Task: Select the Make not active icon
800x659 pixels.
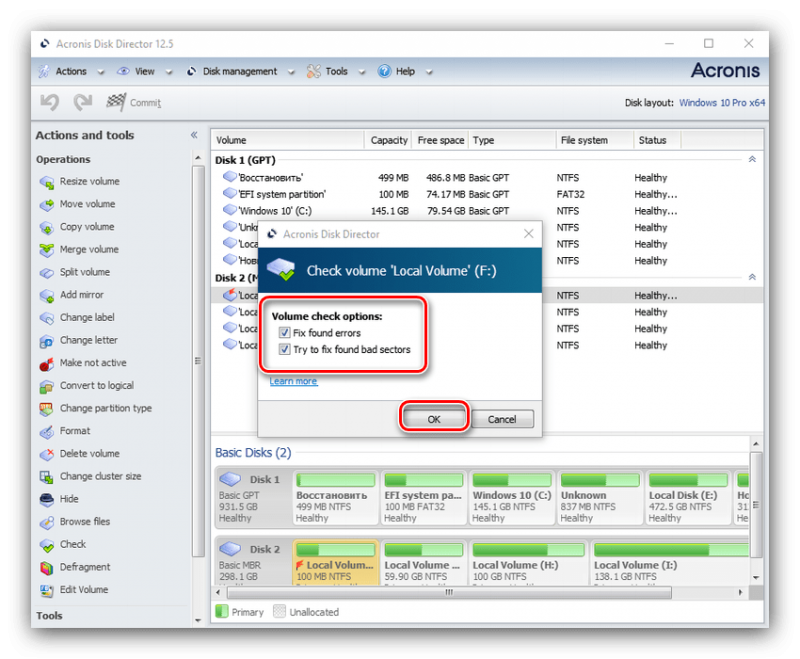Action: 46,364
